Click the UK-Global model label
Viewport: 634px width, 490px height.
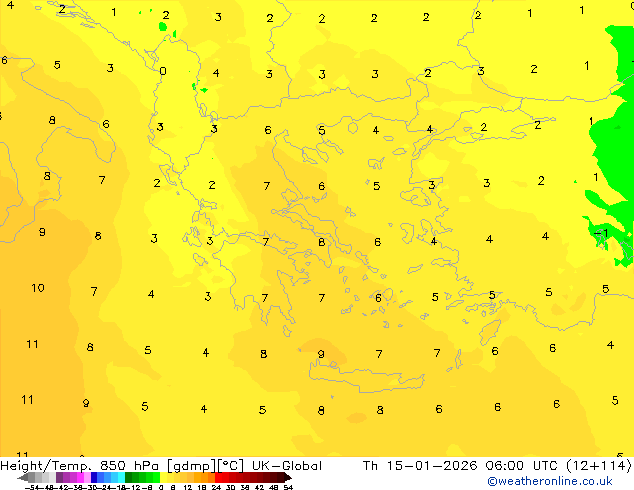click(287, 466)
